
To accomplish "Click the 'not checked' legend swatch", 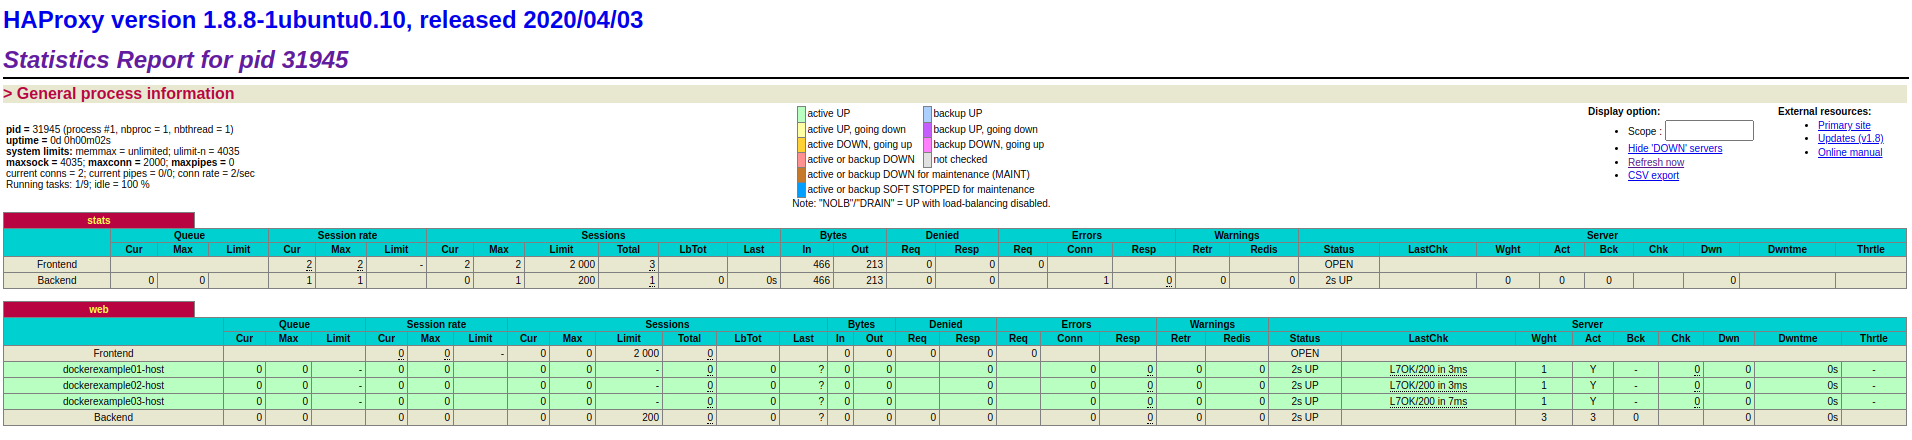I will click(927, 159).
